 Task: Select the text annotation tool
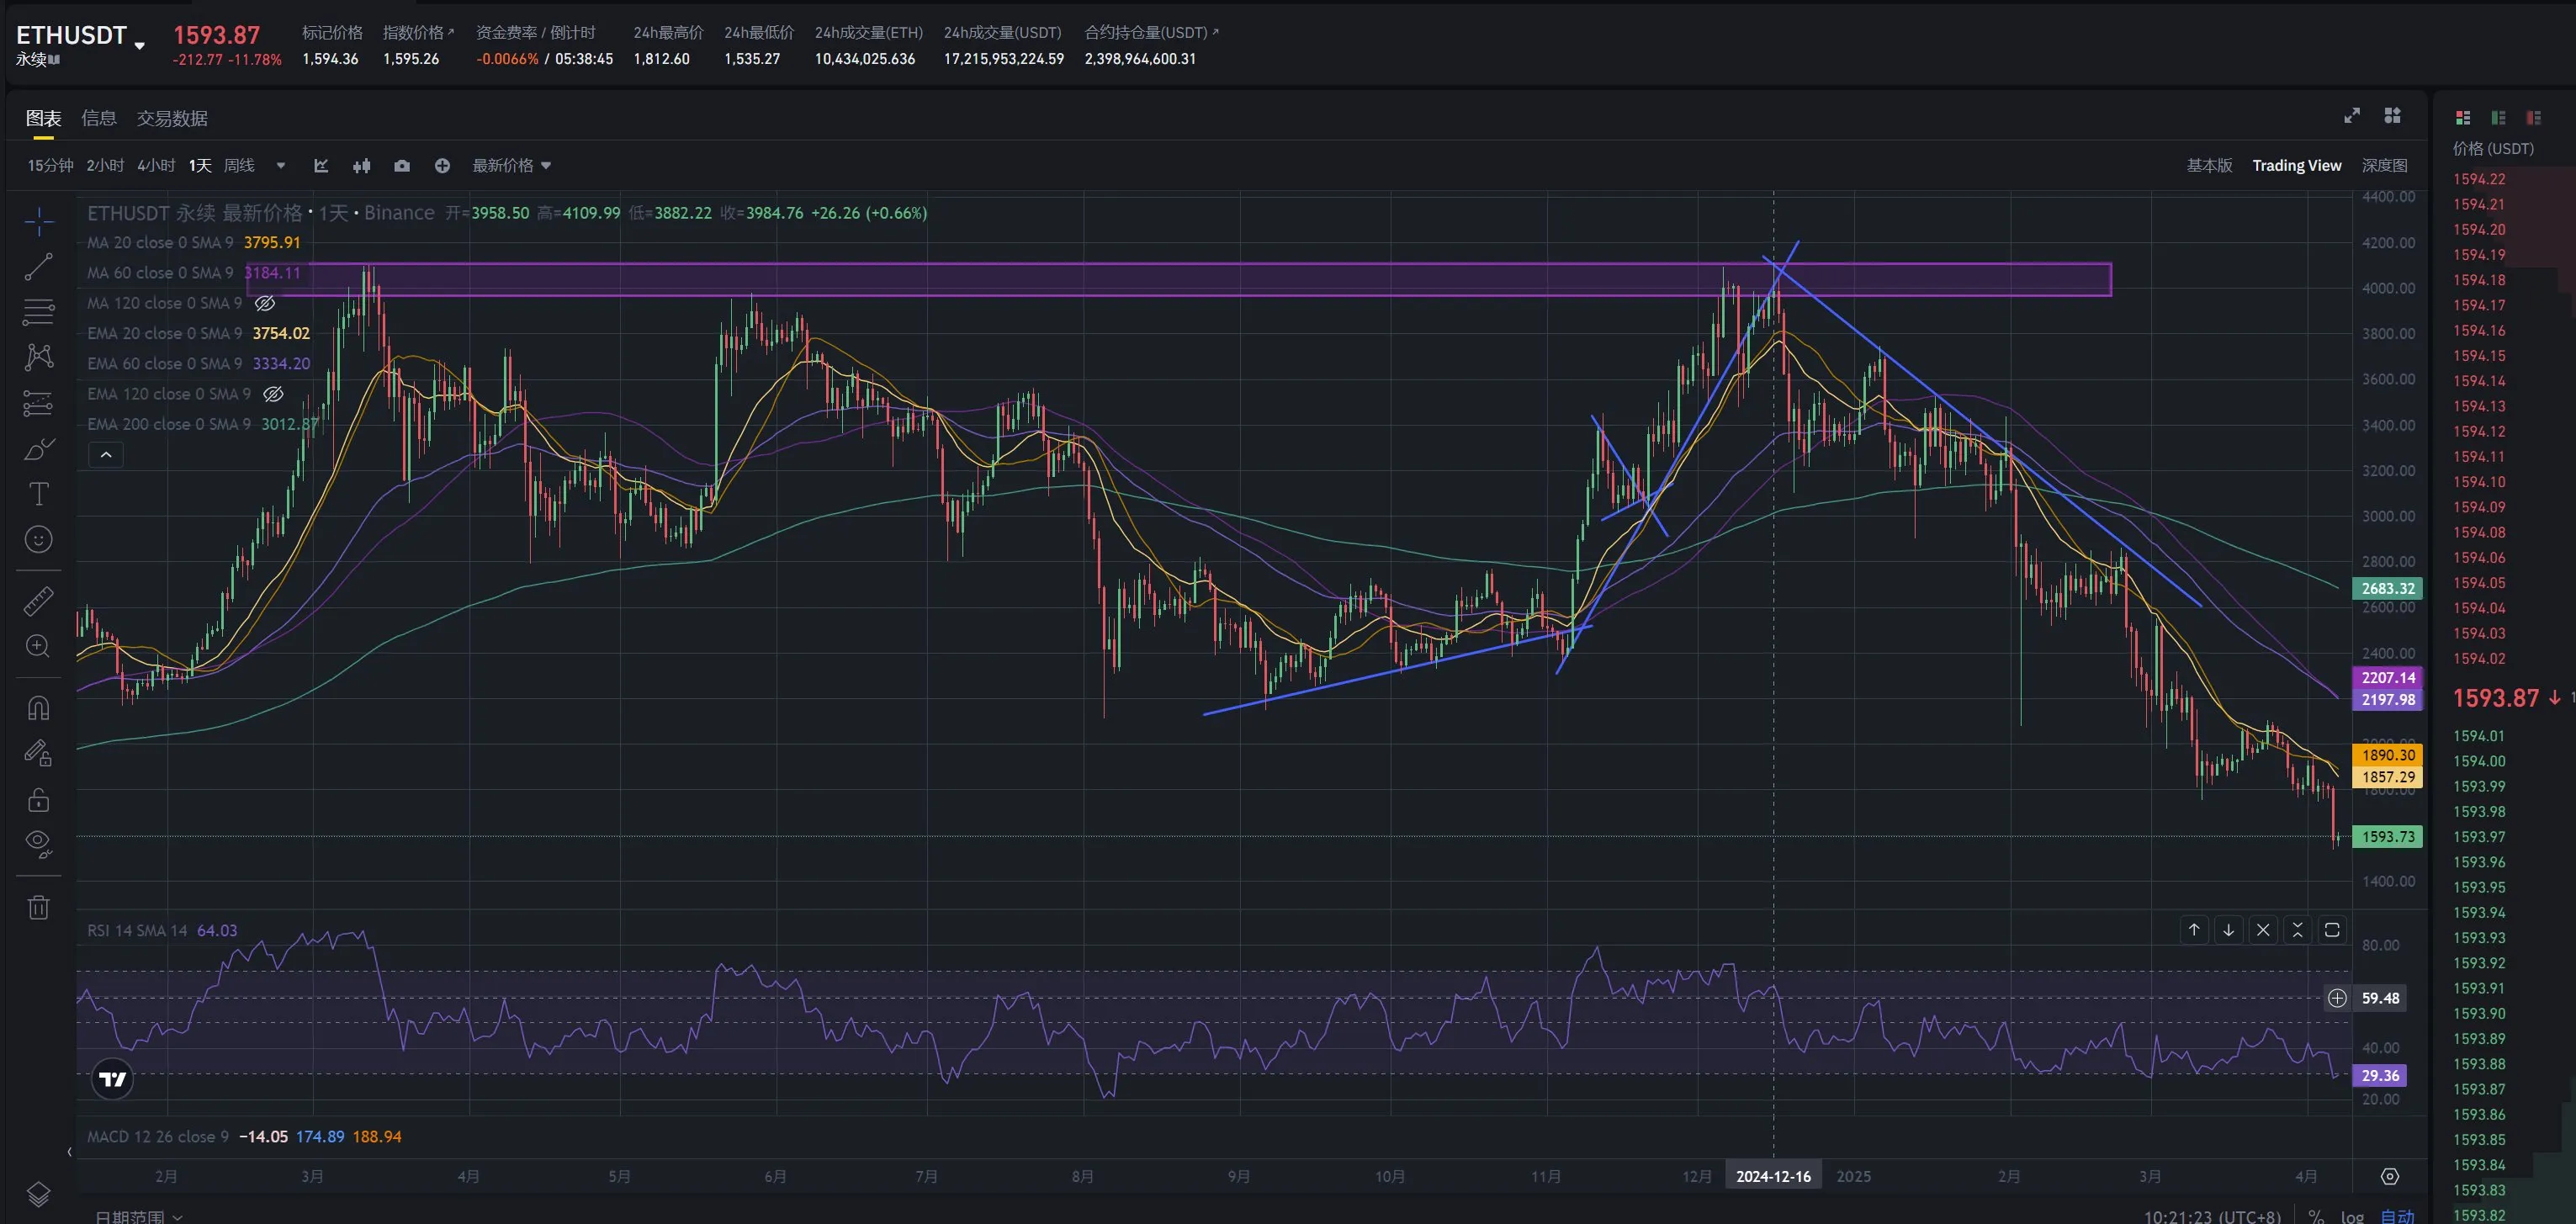coord(38,494)
